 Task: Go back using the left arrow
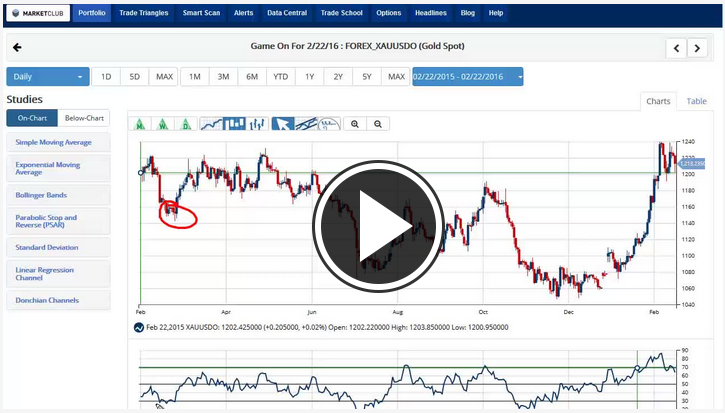17,47
